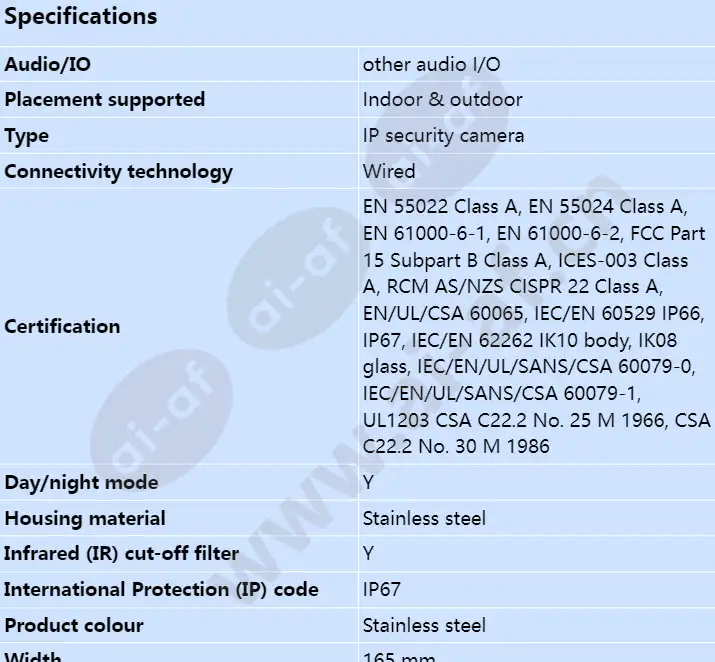The height and width of the screenshot is (662, 715).
Task: Select the Audio/IO row label
Action: coord(47,64)
